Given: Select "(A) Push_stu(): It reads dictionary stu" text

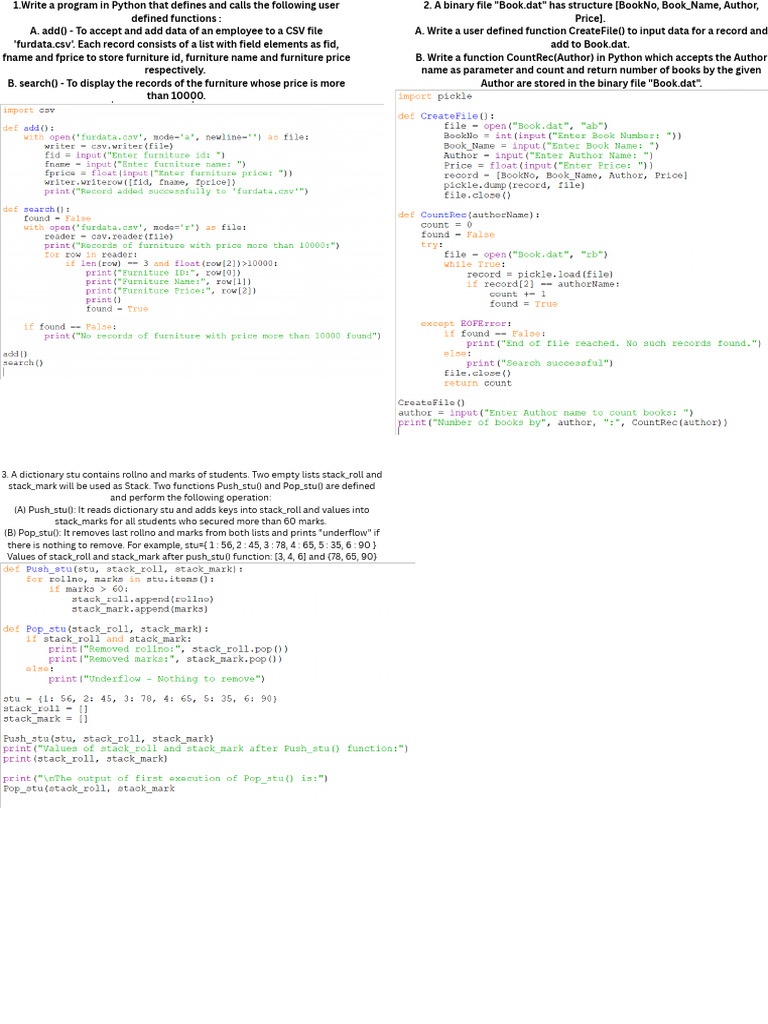Looking at the screenshot, I should pos(191,515).
